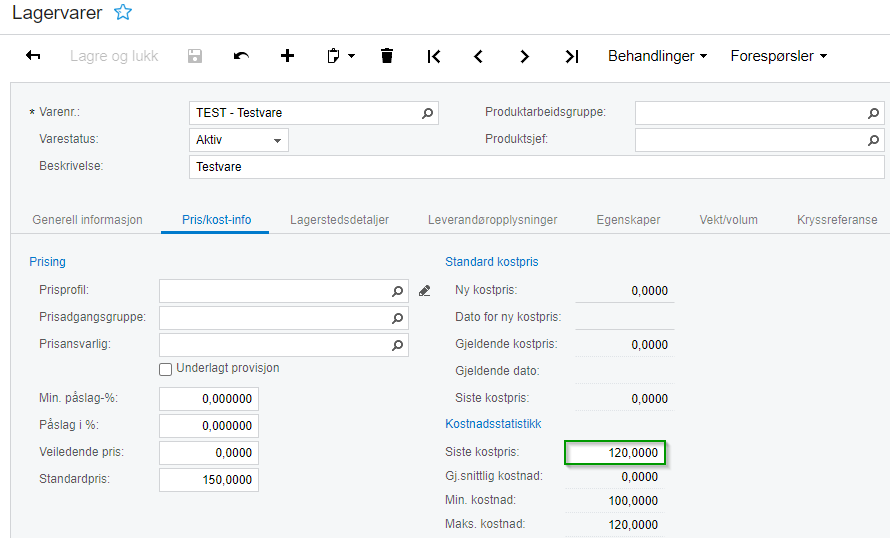Go to the previous record
This screenshot has height=538, width=890.
(478, 56)
